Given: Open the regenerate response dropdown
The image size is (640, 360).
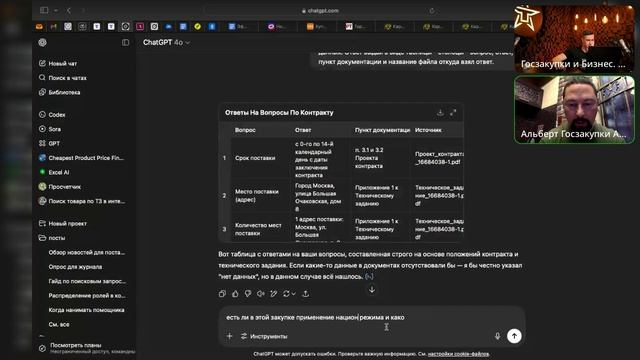Looking at the screenshot, I should 289,293.
